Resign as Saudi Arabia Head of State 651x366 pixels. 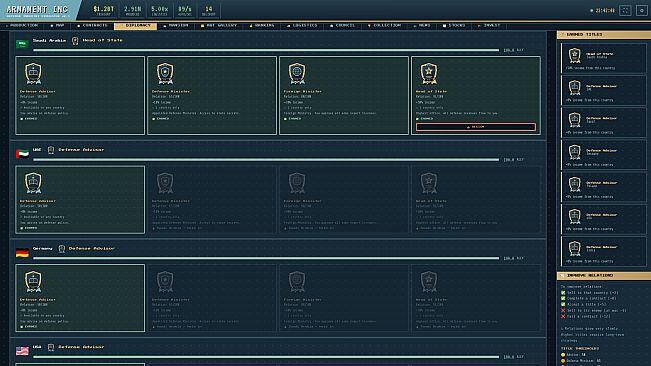coord(475,127)
